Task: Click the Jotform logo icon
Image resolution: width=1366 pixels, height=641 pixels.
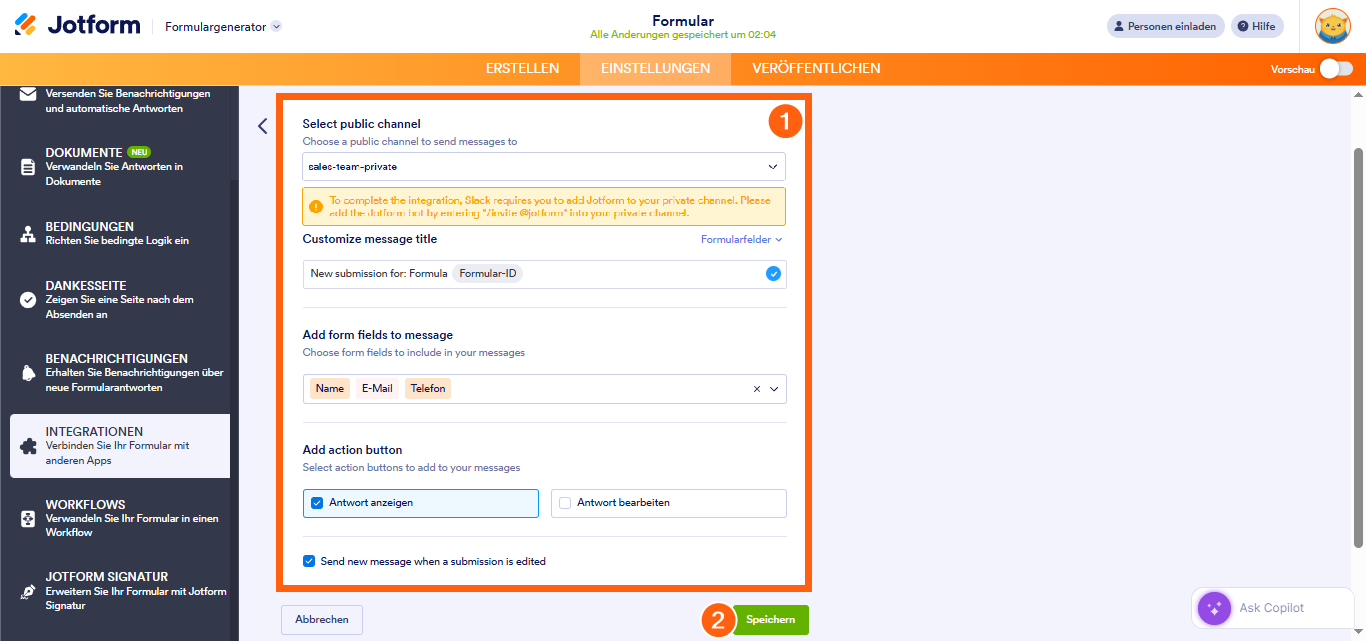Action: (26, 26)
